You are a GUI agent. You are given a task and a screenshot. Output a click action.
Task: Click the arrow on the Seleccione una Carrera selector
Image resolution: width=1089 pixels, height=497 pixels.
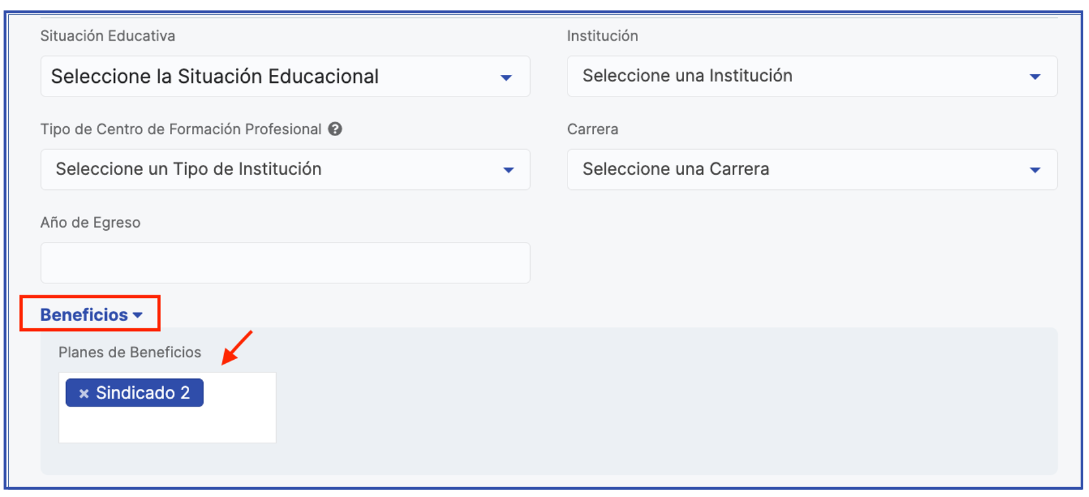[1034, 170]
